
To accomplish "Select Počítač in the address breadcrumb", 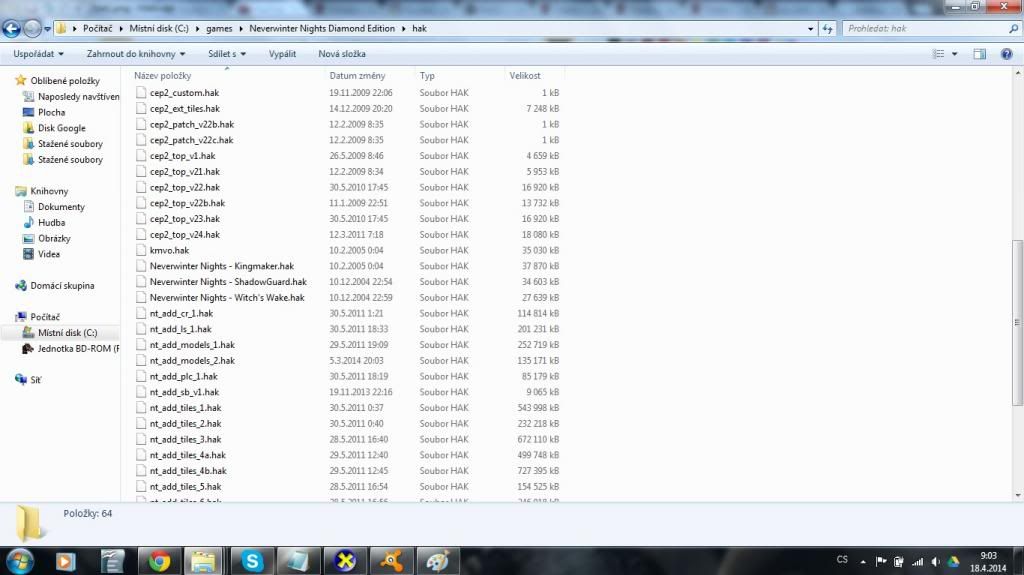I will coord(97,29).
